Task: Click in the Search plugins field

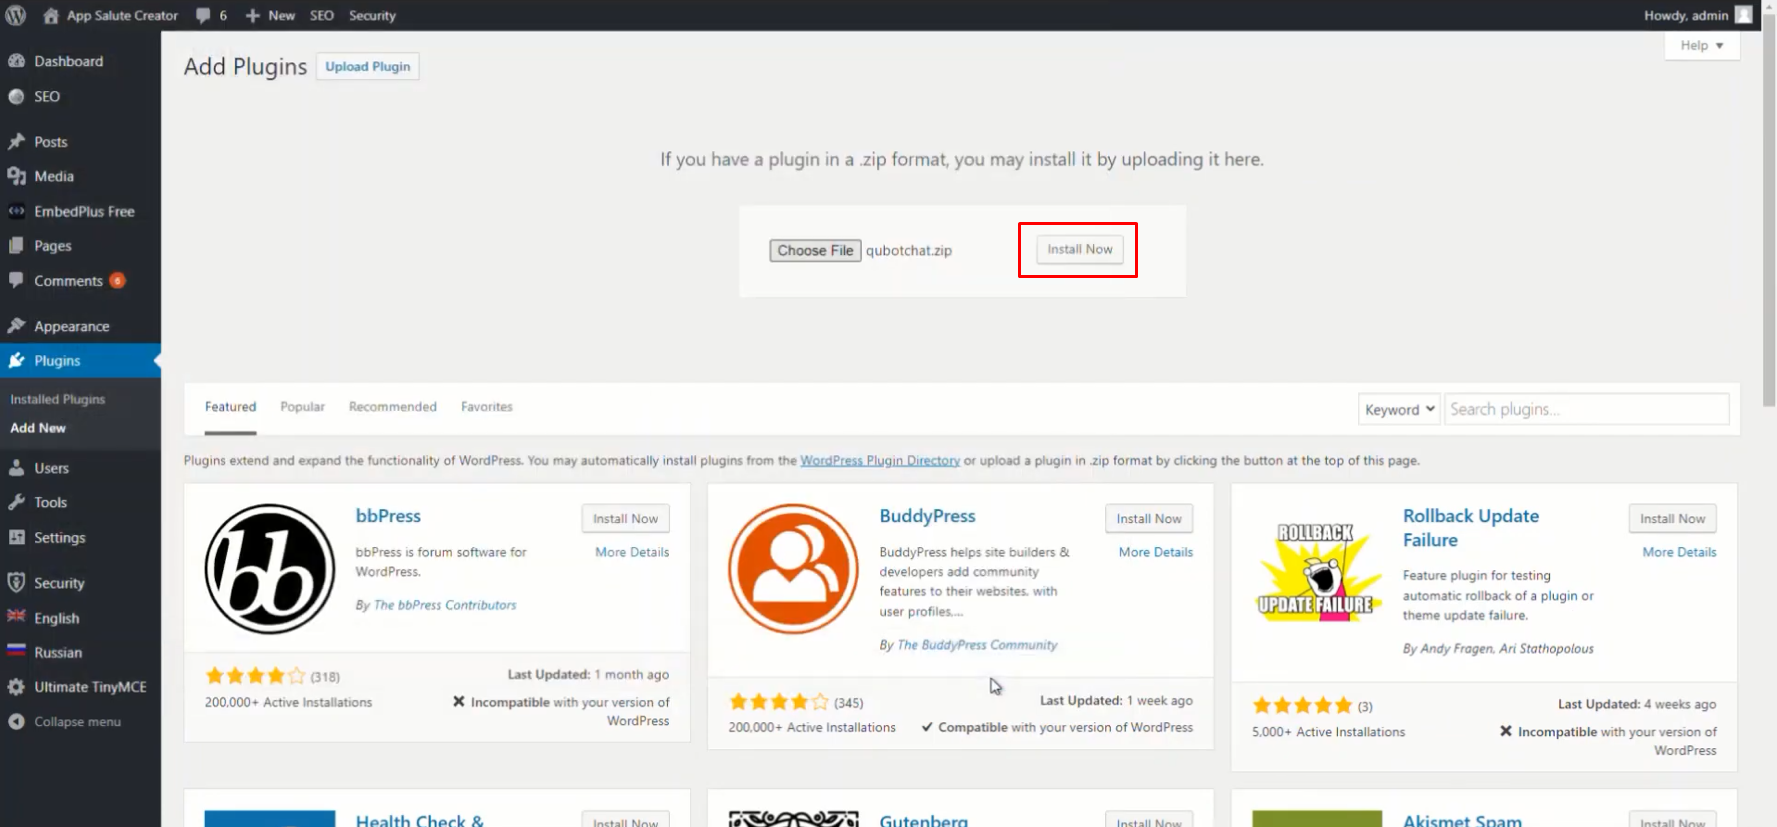Action: tap(1586, 409)
